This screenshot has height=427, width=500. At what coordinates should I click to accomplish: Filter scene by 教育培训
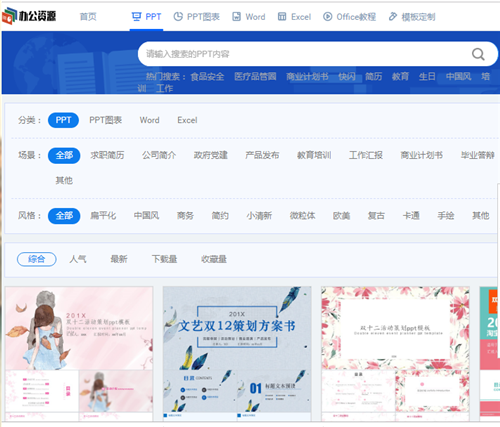(314, 155)
